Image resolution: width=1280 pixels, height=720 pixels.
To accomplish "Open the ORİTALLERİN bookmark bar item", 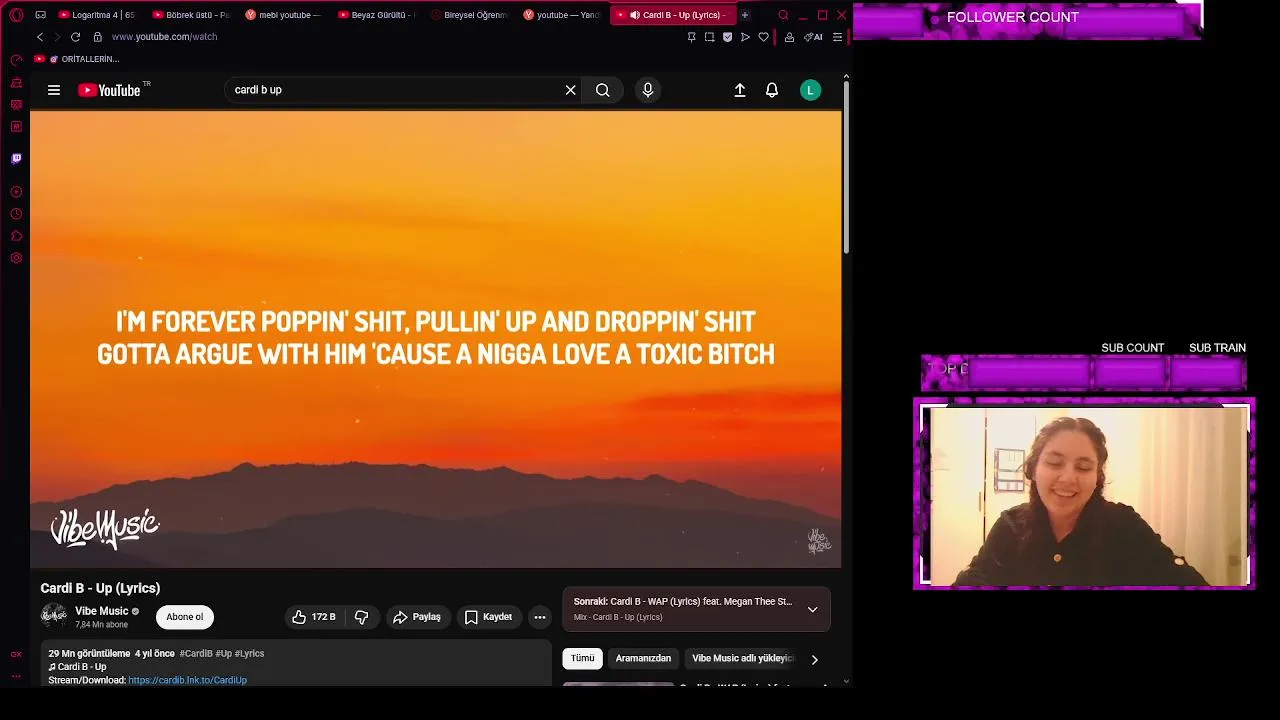I will point(77,59).
